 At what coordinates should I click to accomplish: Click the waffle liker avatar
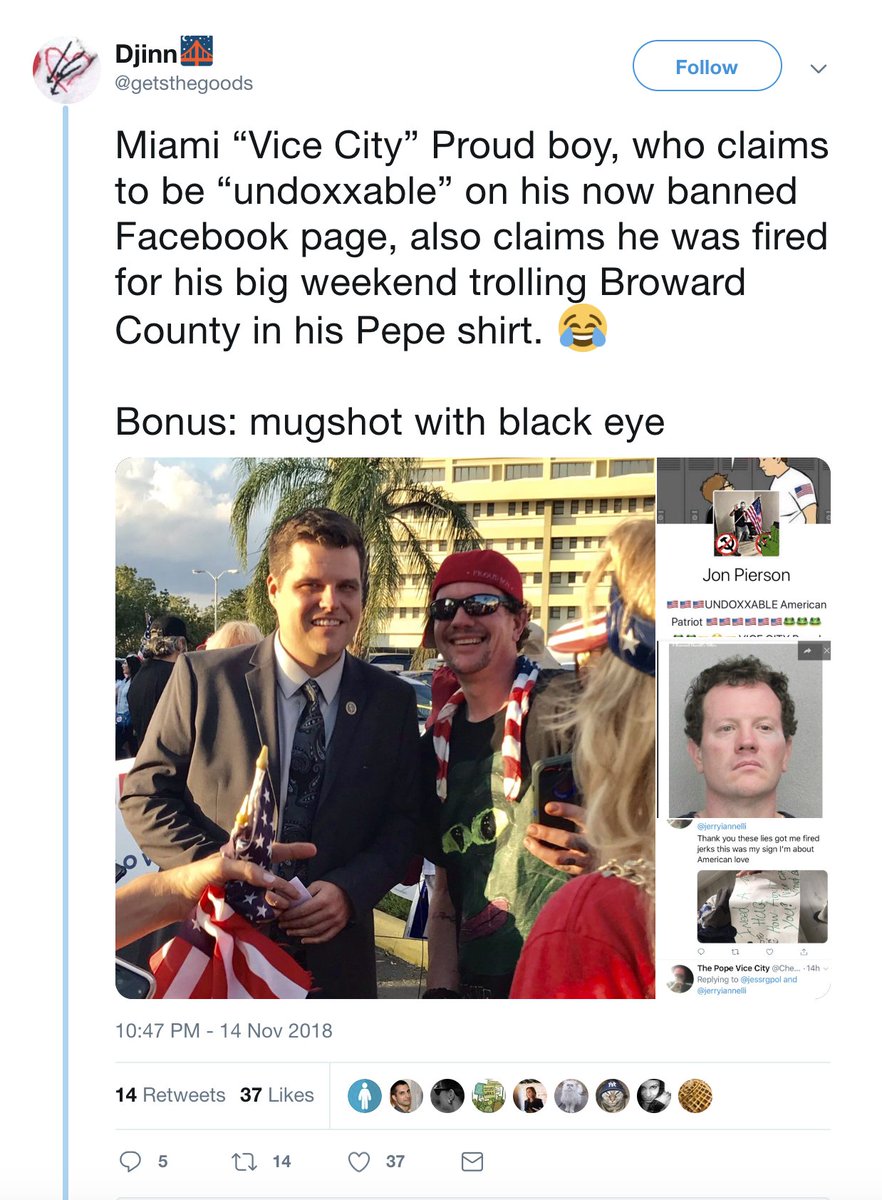695,1096
